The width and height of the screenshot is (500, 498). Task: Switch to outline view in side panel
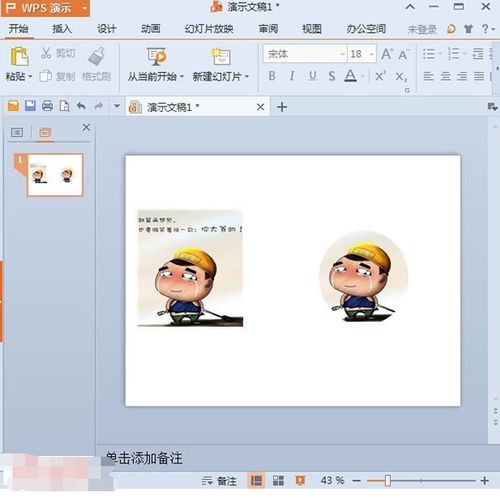click(17, 132)
